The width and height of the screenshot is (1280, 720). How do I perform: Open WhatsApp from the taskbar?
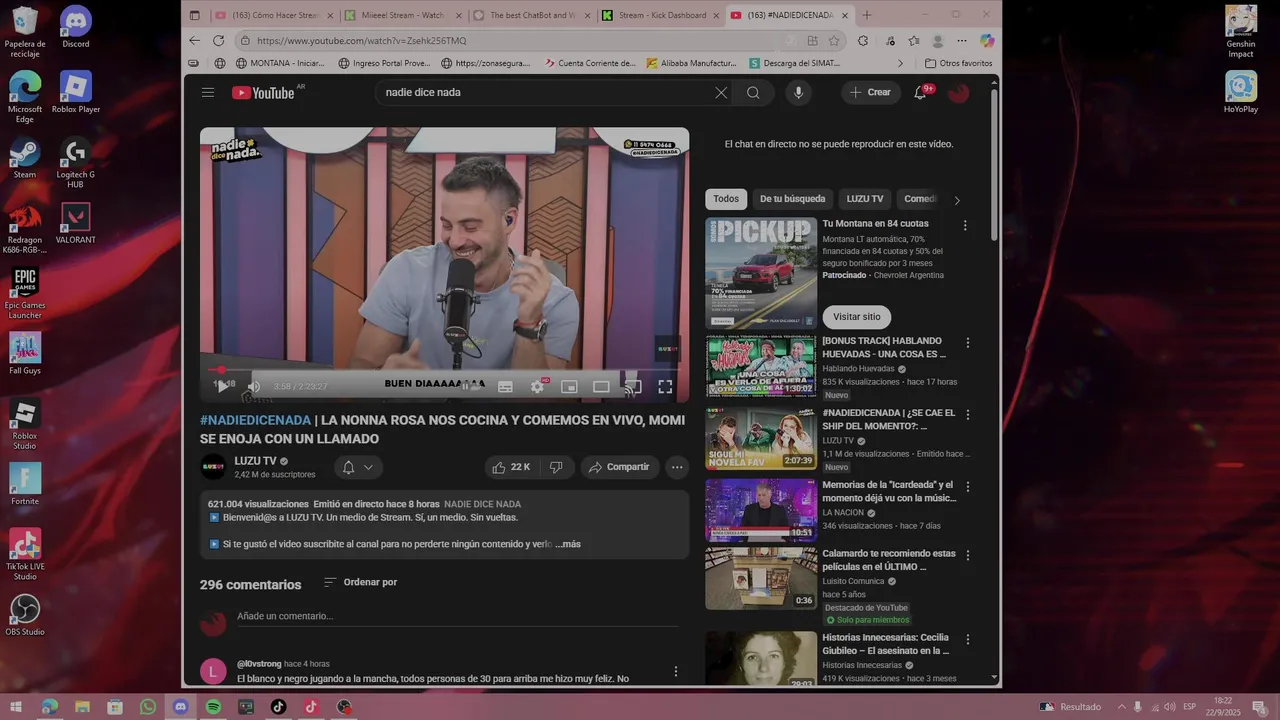(x=148, y=707)
